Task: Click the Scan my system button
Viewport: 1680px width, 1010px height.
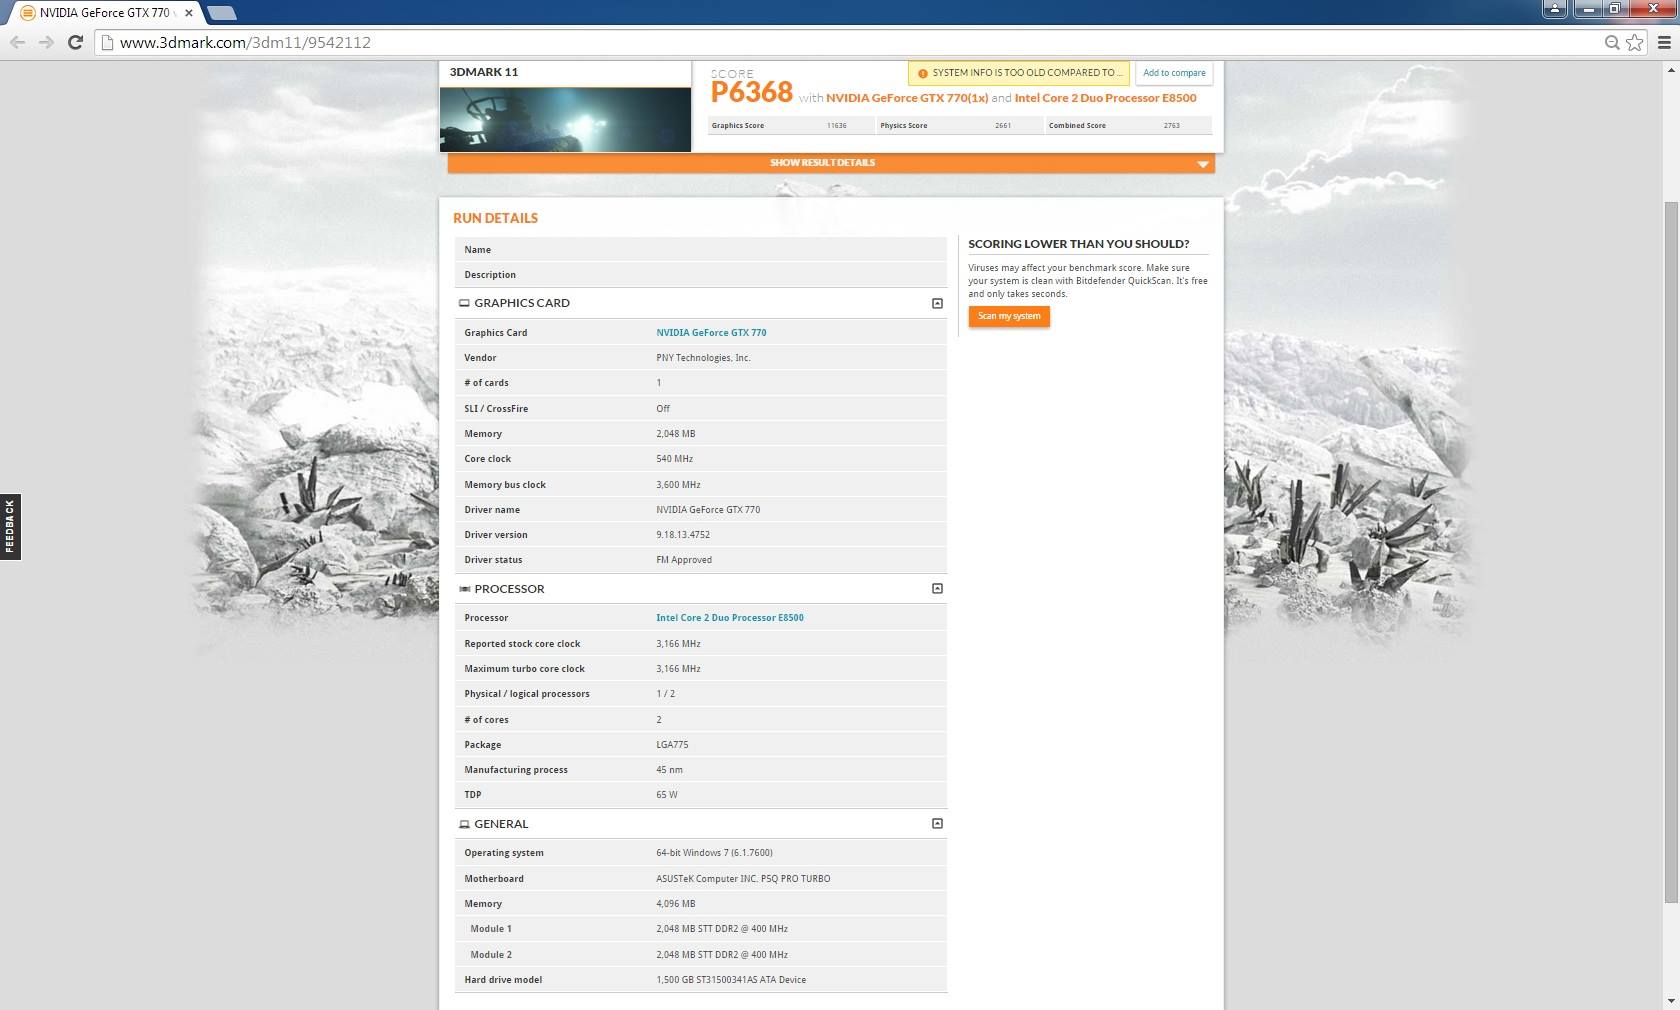Action: pos(1008,316)
